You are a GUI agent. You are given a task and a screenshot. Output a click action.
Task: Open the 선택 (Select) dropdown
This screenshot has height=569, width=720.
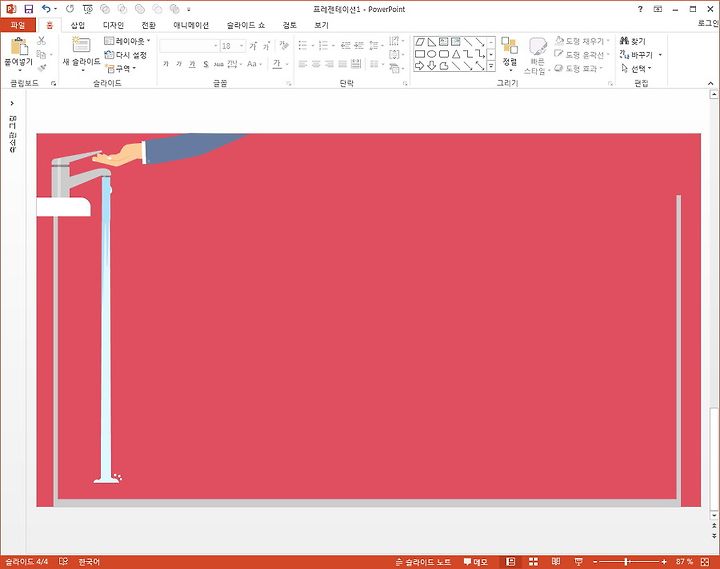pos(636,68)
